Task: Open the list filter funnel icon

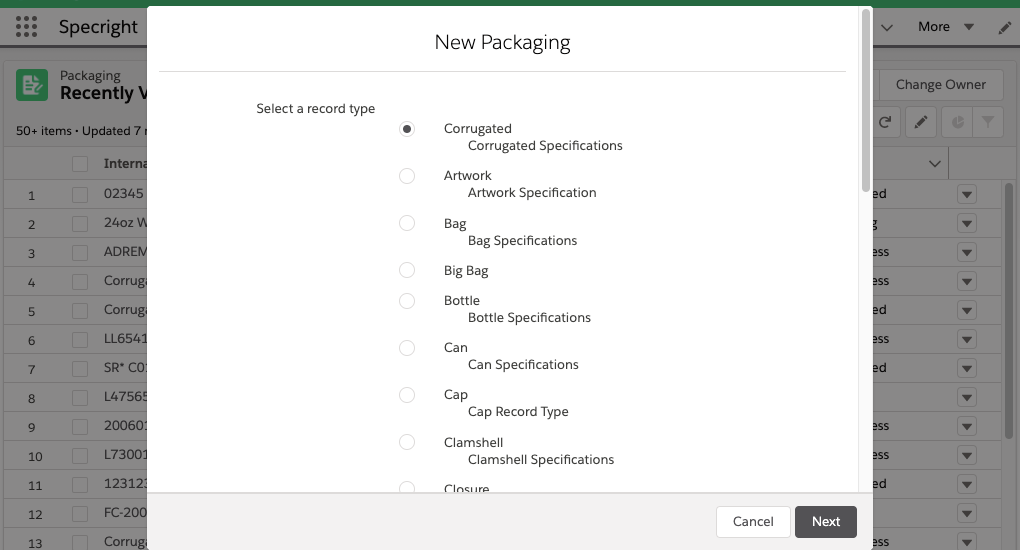Action: (988, 123)
